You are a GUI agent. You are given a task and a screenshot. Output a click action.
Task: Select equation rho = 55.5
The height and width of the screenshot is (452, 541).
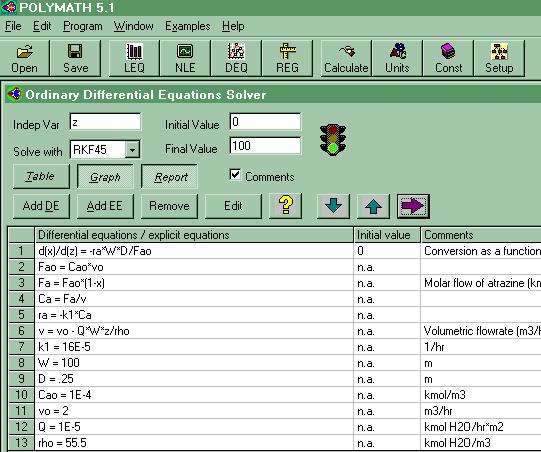(x=194, y=443)
